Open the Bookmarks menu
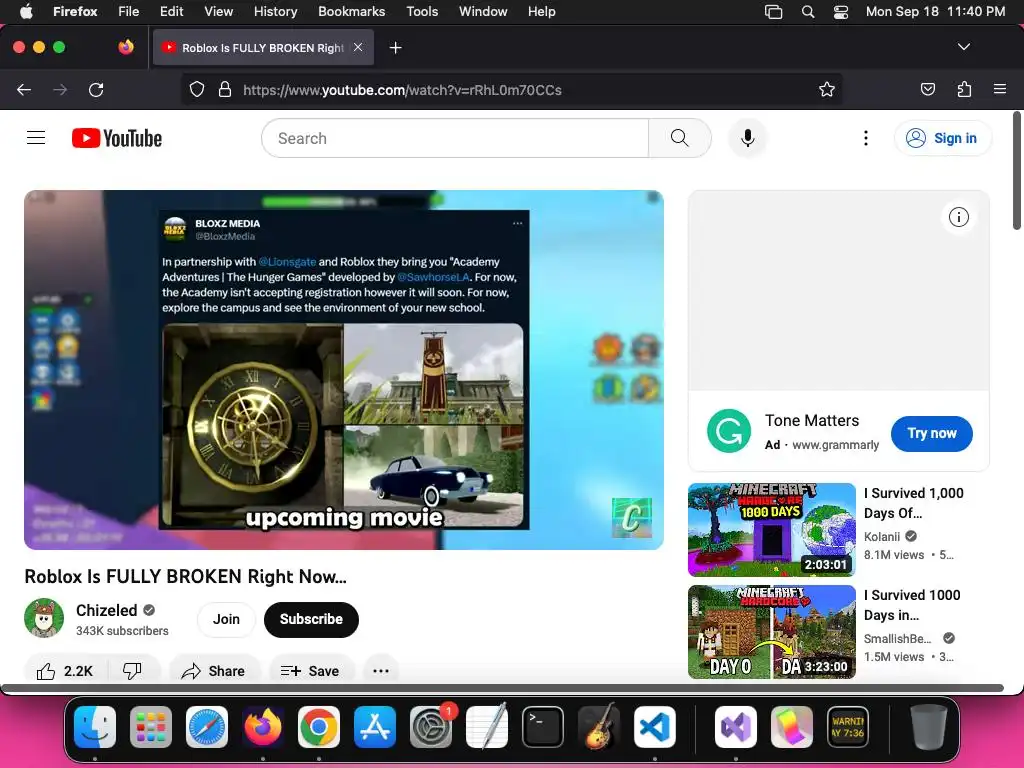 (351, 12)
